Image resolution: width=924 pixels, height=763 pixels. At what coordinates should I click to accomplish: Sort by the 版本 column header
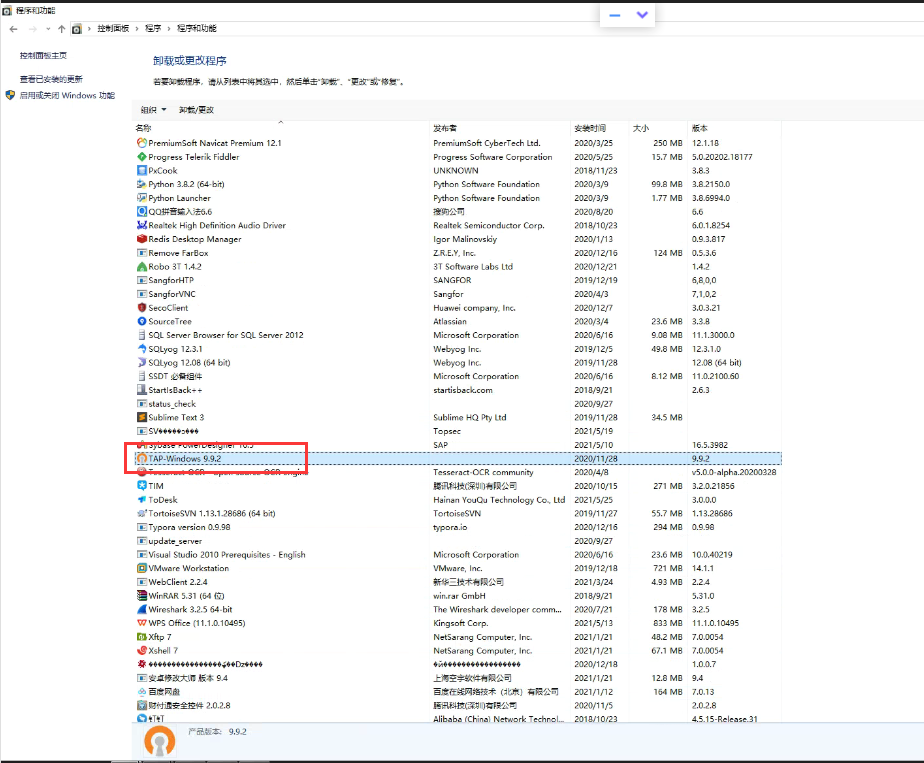click(x=734, y=128)
